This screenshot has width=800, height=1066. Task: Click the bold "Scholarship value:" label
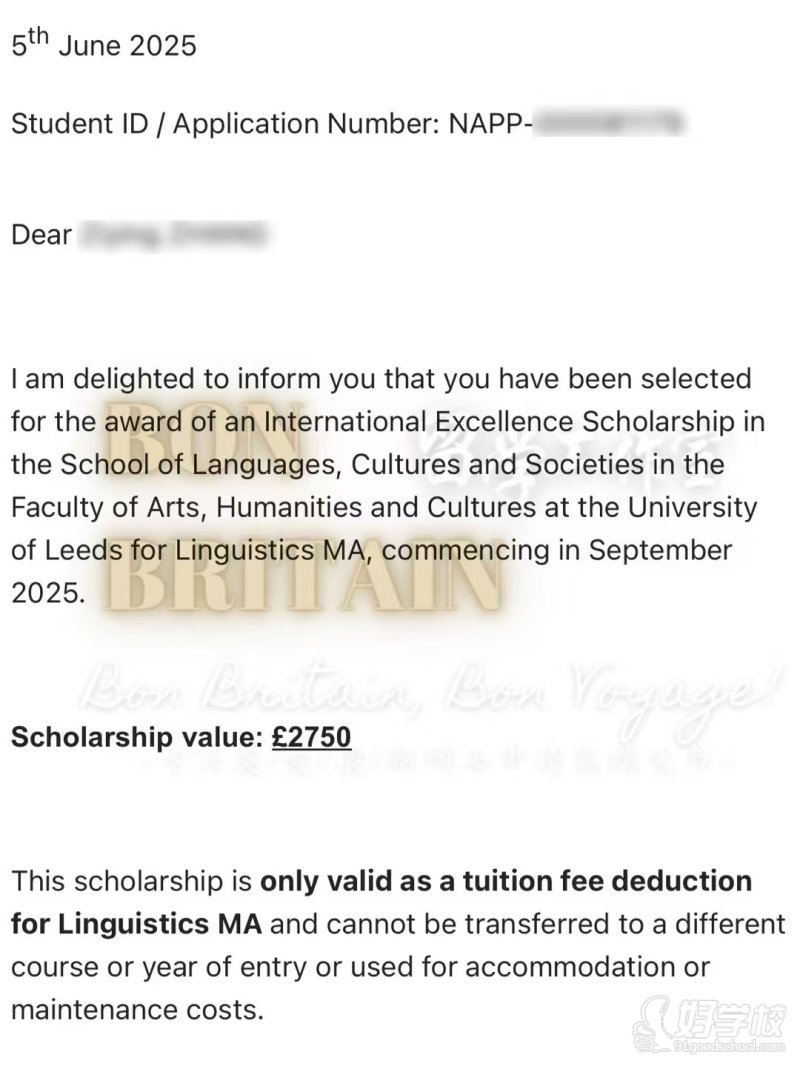[x=137, y=738]
